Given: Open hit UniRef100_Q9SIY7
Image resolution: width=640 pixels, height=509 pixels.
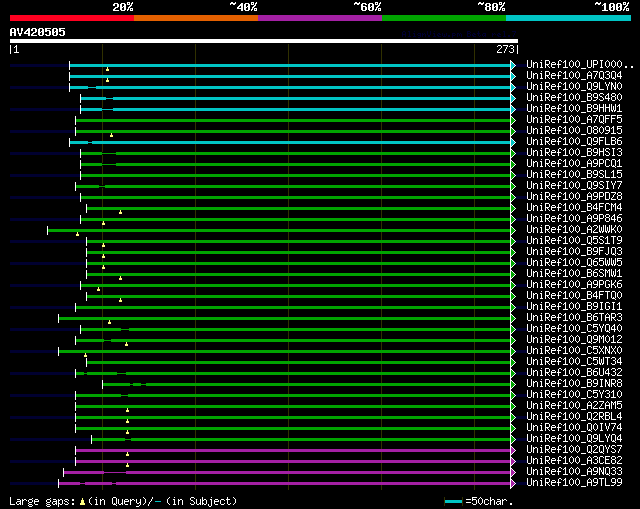Looking at the screenshot, I should coord(573,185).
